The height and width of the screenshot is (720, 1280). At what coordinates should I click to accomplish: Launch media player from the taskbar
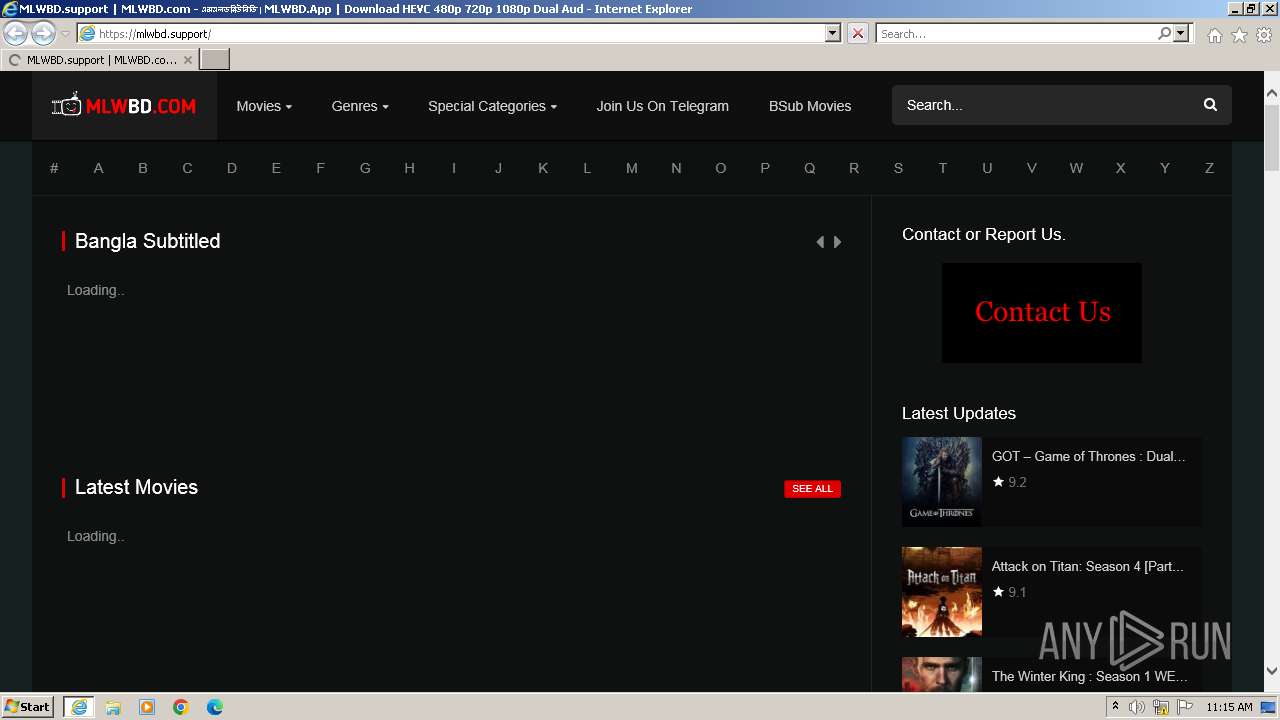click(x=147, y=707)
